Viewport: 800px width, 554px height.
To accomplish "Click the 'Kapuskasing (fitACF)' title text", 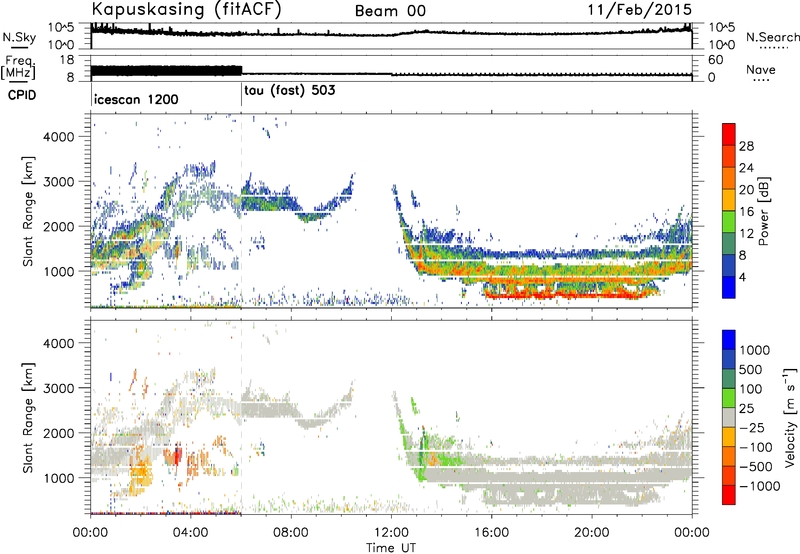I will (x=187, y=9).
